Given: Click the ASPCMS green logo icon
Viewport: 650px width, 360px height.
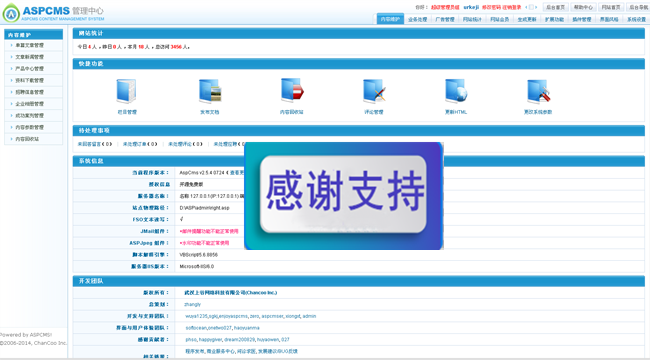Looking at the screenshot, I should (11, 13).
